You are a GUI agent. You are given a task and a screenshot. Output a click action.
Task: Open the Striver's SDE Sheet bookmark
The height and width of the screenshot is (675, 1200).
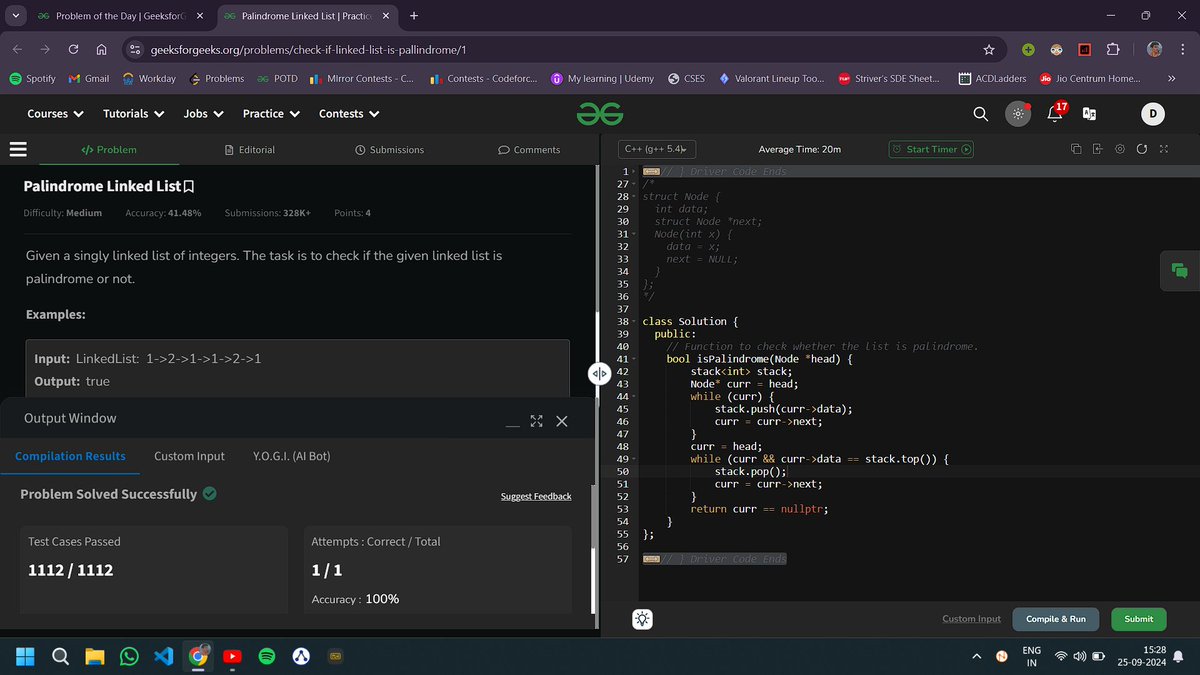[888, 78]
